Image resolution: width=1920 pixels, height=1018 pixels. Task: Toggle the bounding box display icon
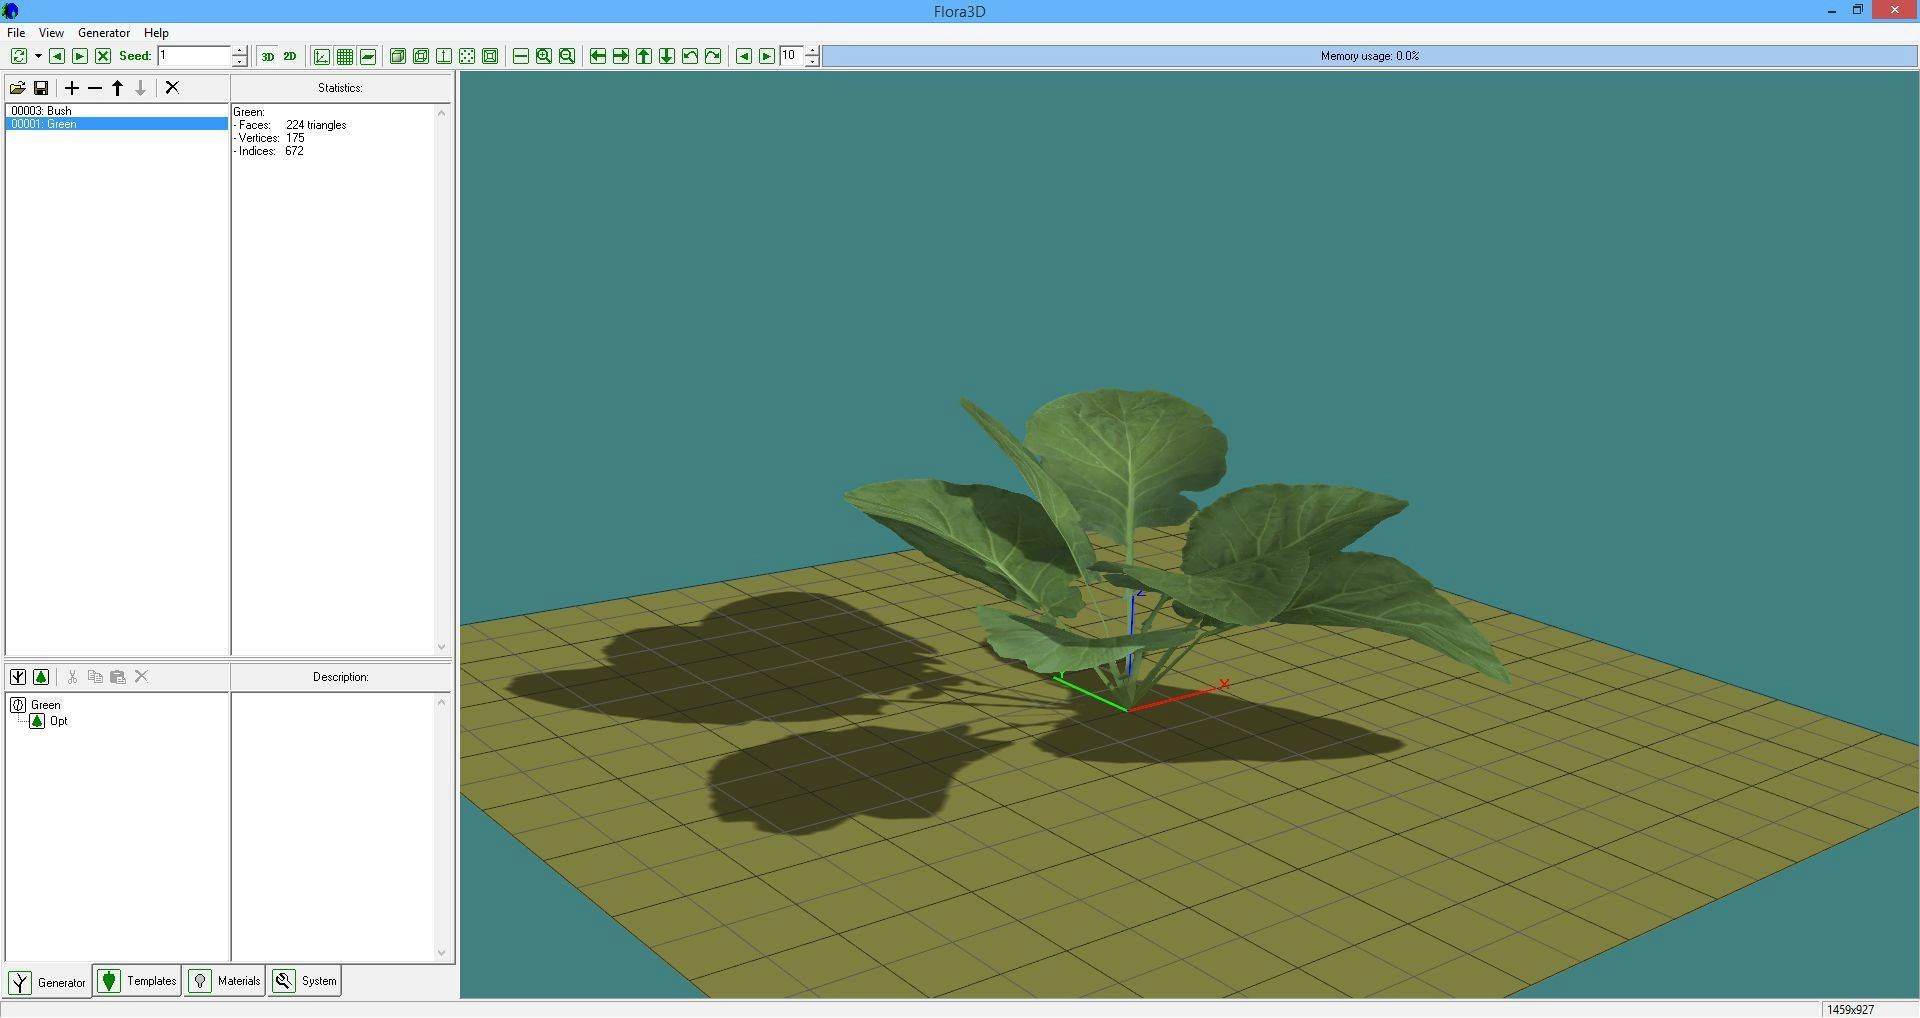[490, 56]
